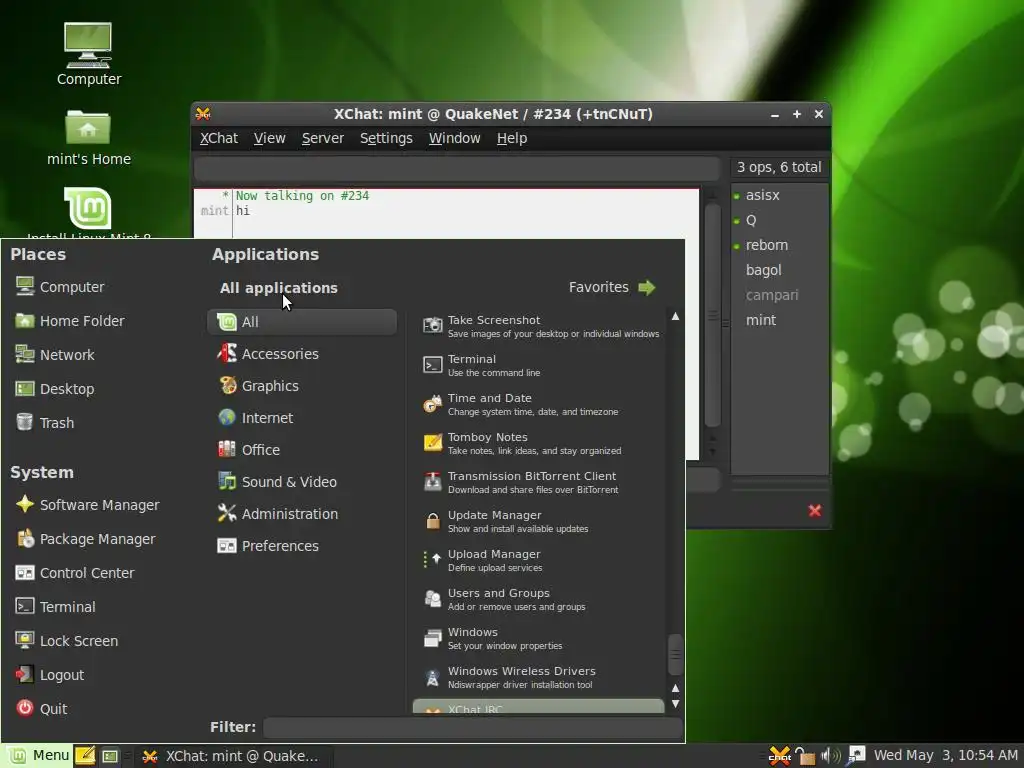Click update lock icon in tray
Image resolution: width=1024 pixels, height=768 pixels.
805,756
